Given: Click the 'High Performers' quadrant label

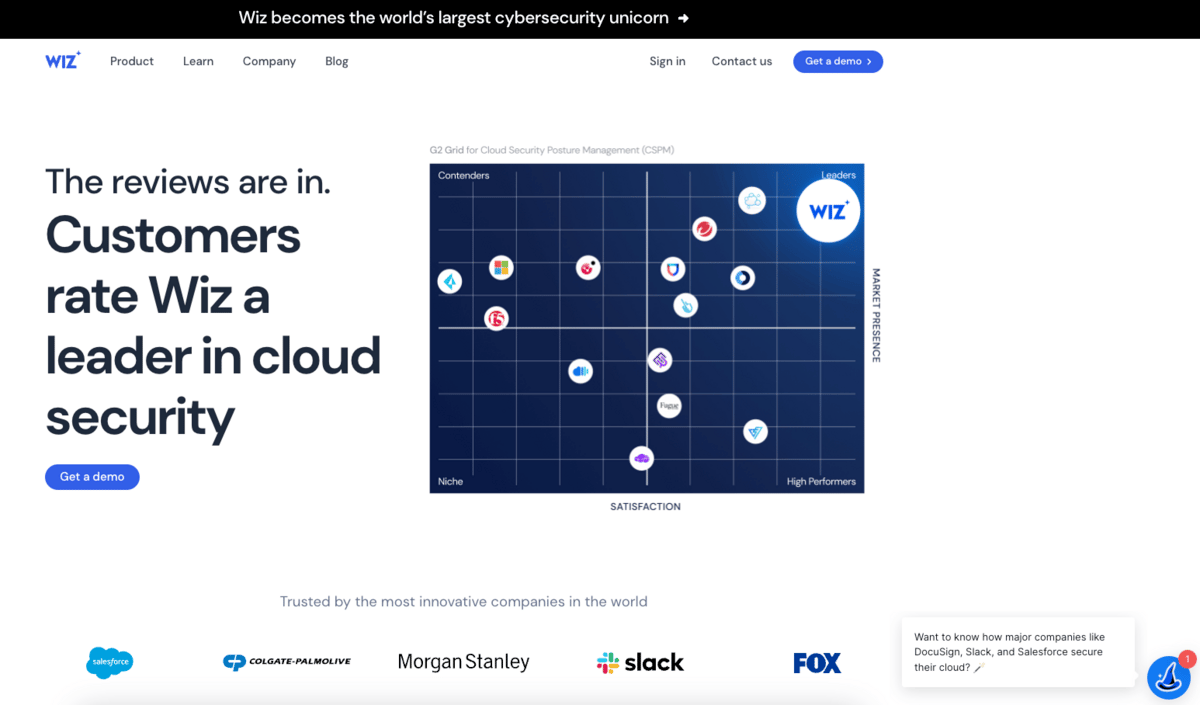Looking at the screenshot, I should coord(821,481).
